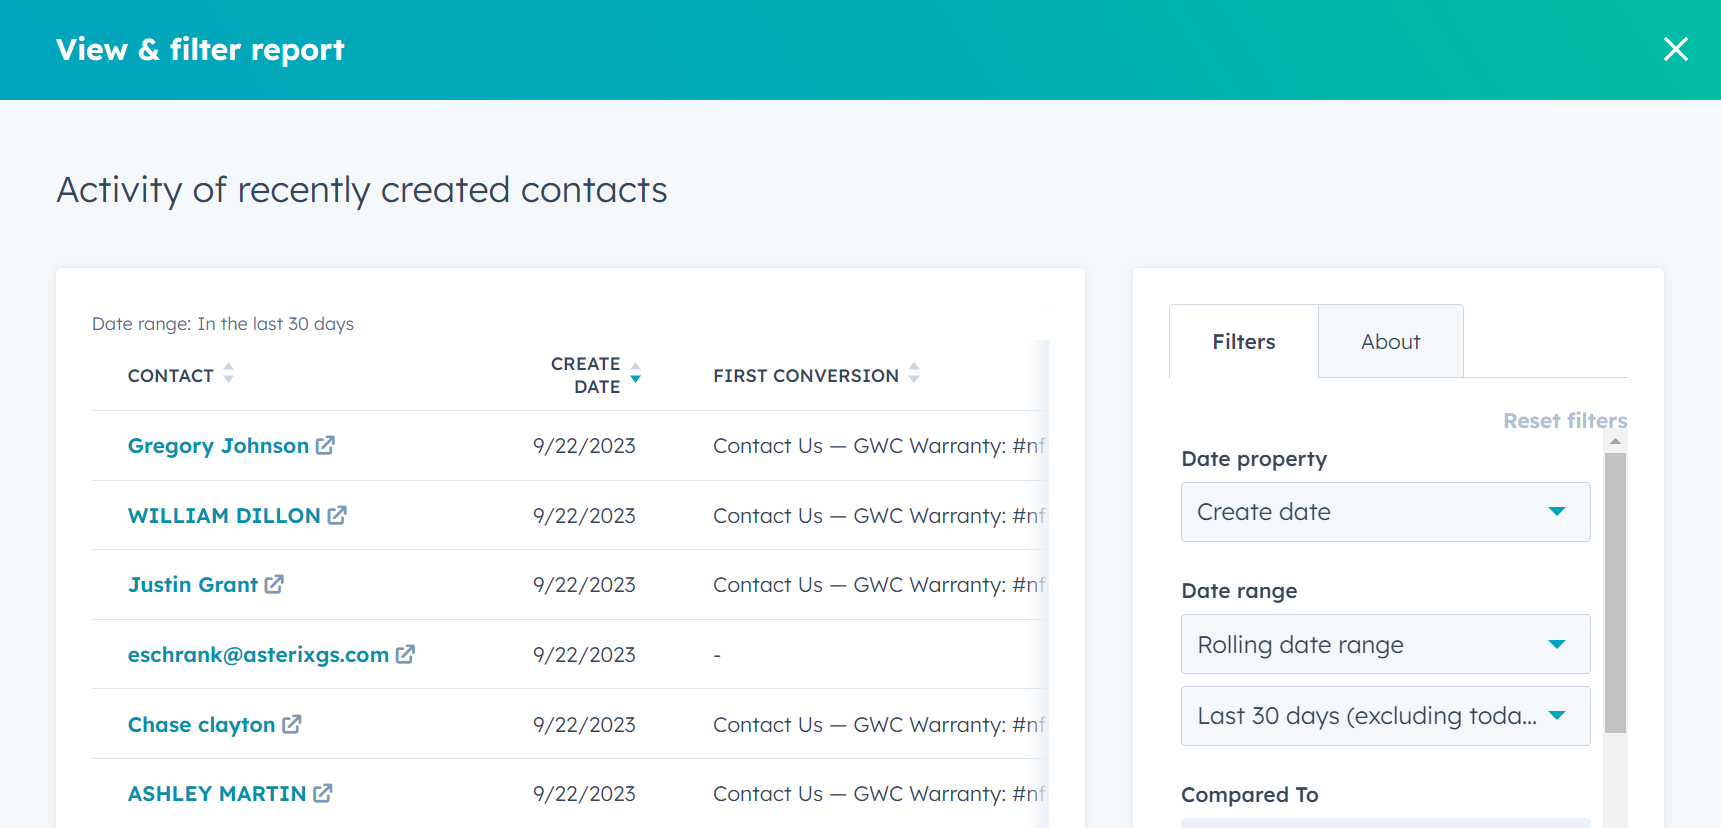Screen dimensions: 1721x828
Task: Open Chase clayton external link icon
Action: click(291, 724)
